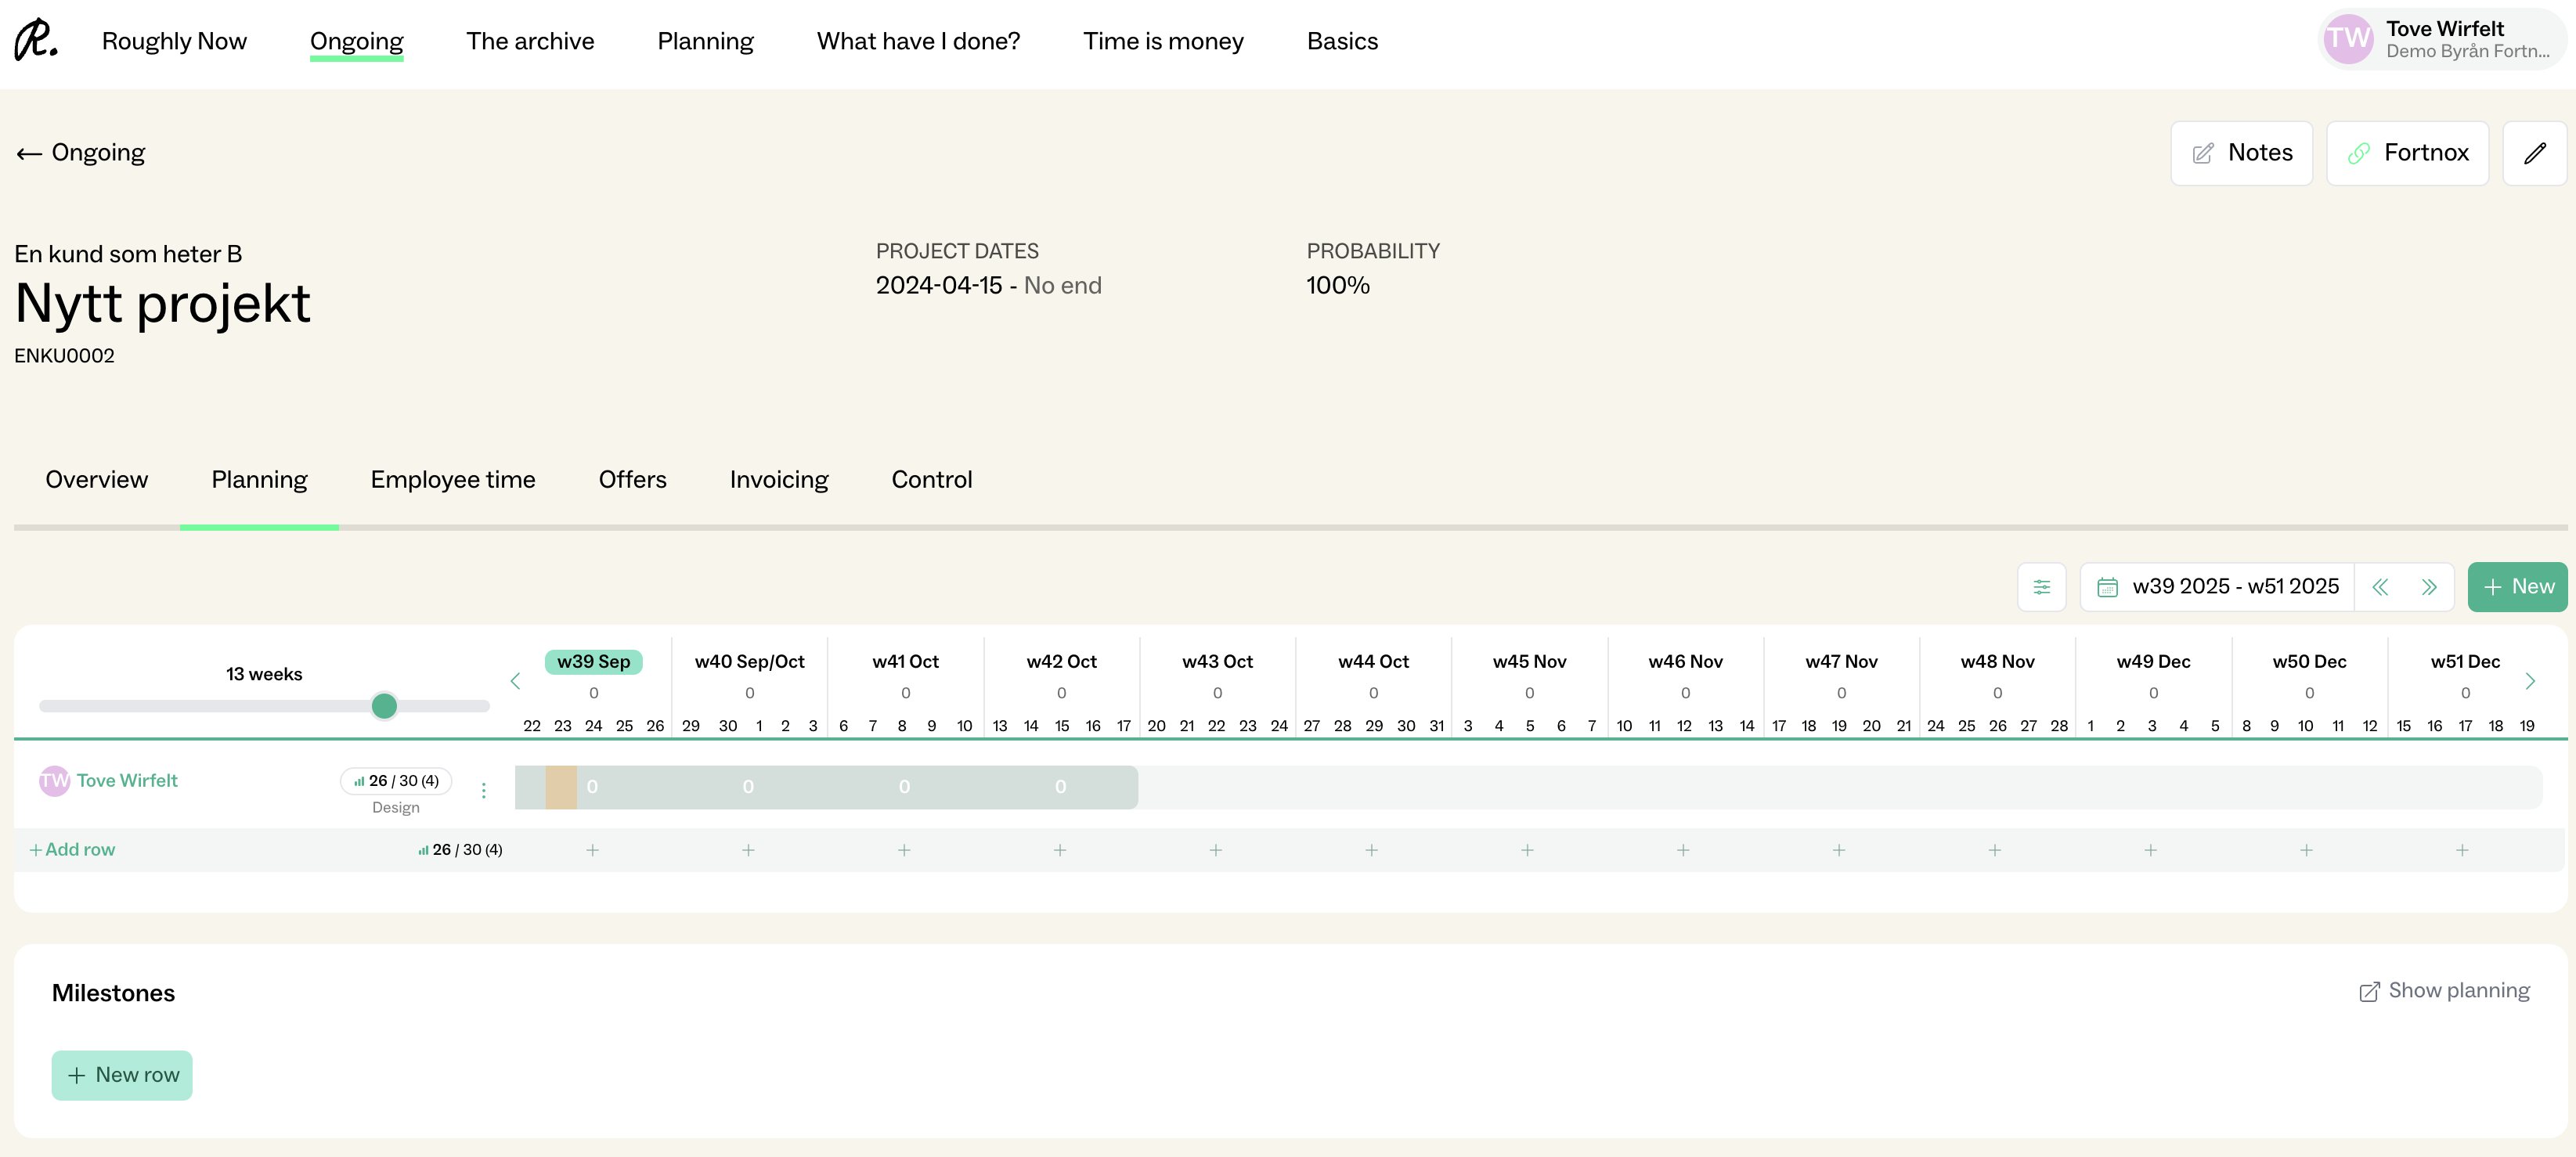Viewport: 2576px width, 1157px height.
Task: Jump back with double-left chevron icon
Action: click(2380, 587)
